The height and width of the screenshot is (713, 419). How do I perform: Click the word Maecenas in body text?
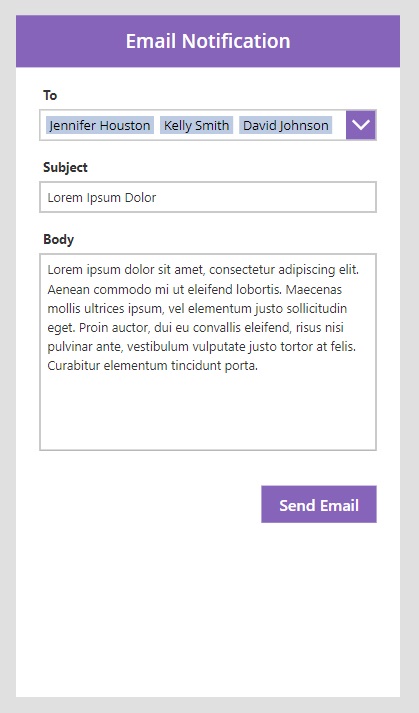click(x=314, y=289)
